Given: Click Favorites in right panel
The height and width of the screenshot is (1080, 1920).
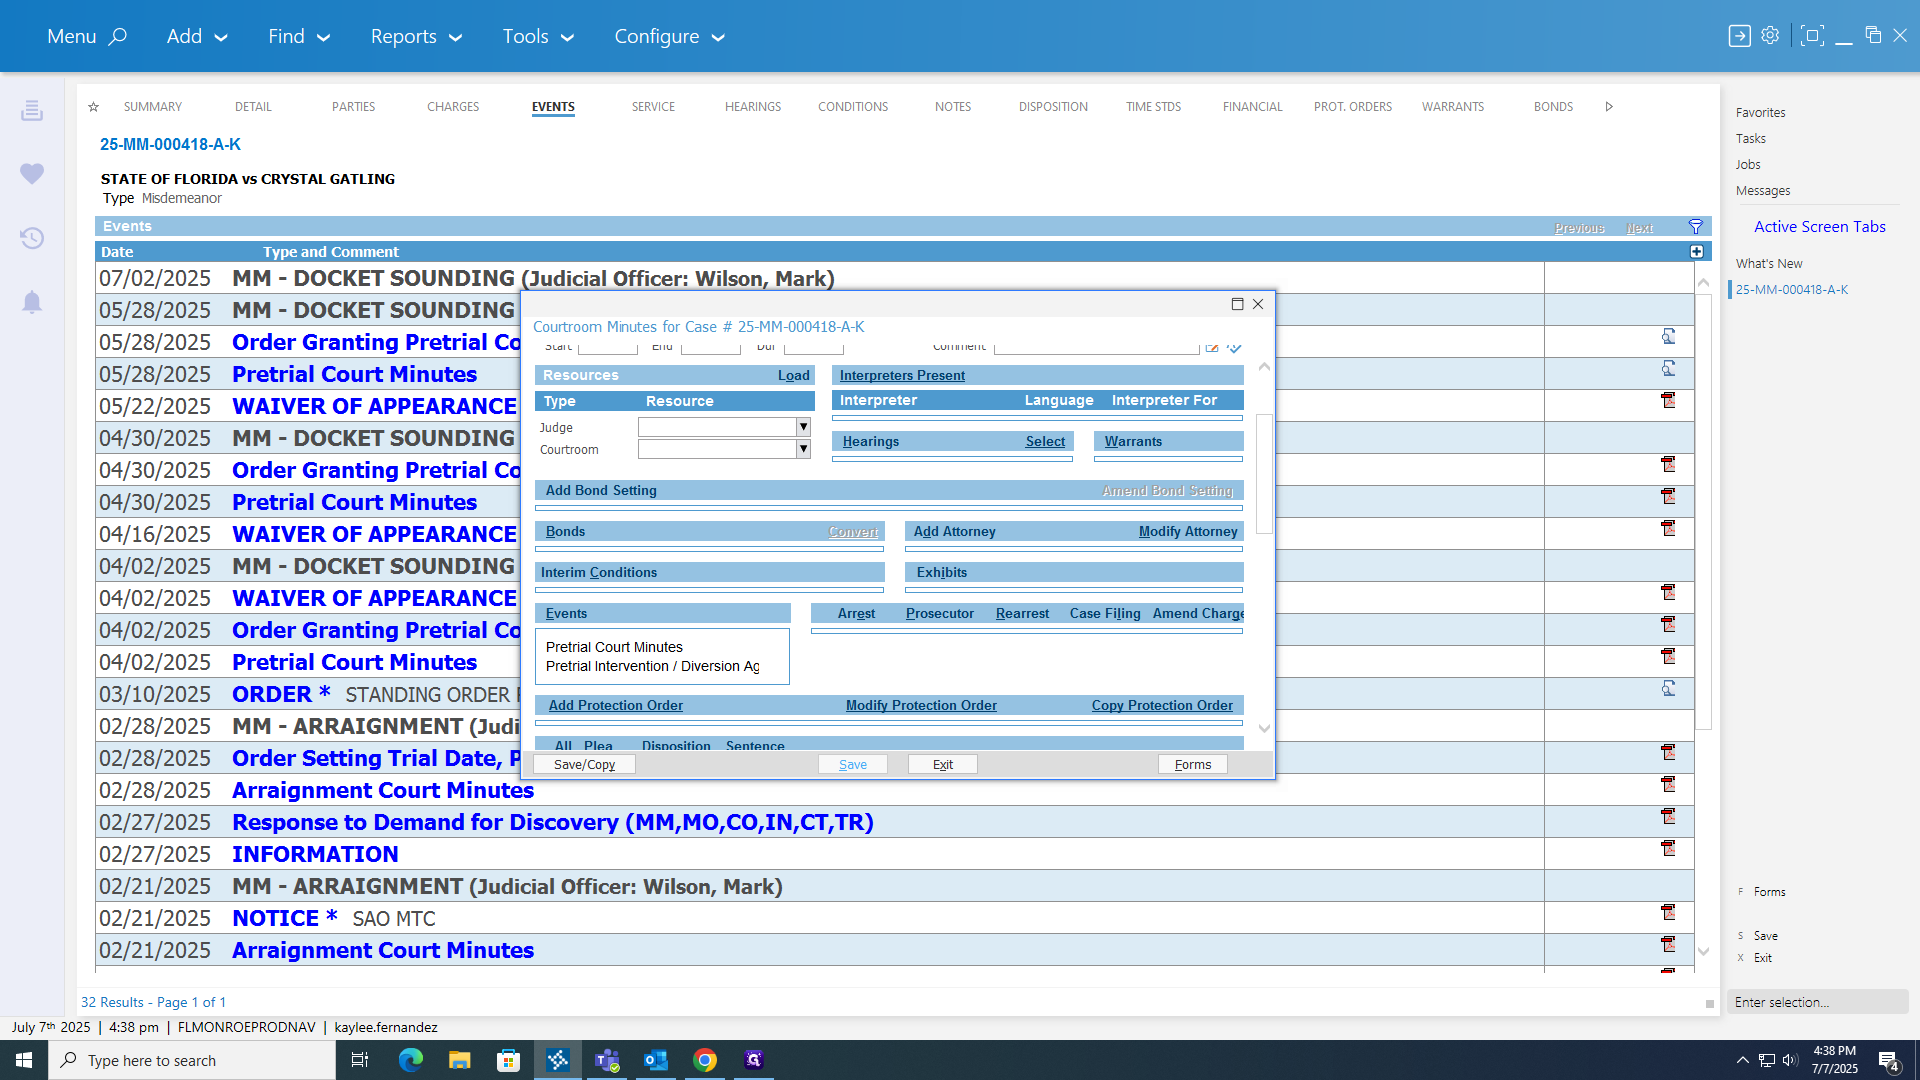Looking at the screenshot, I should (1760, 112).
